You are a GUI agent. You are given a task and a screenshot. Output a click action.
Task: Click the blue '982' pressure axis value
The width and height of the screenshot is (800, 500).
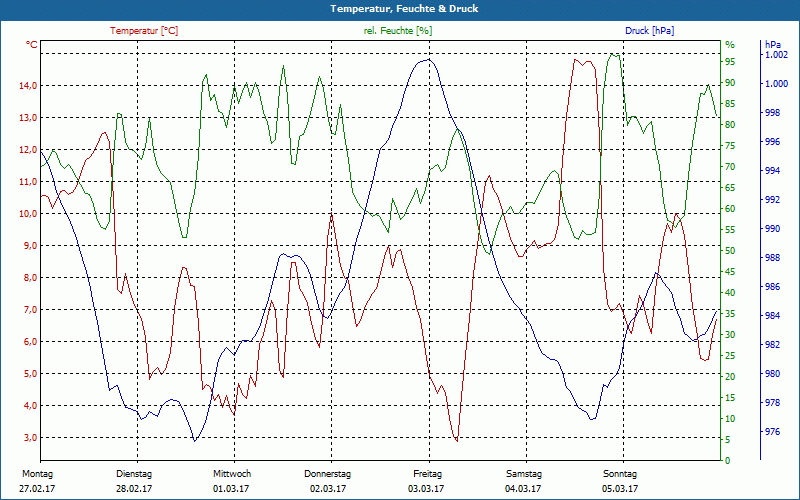point(772,345)
